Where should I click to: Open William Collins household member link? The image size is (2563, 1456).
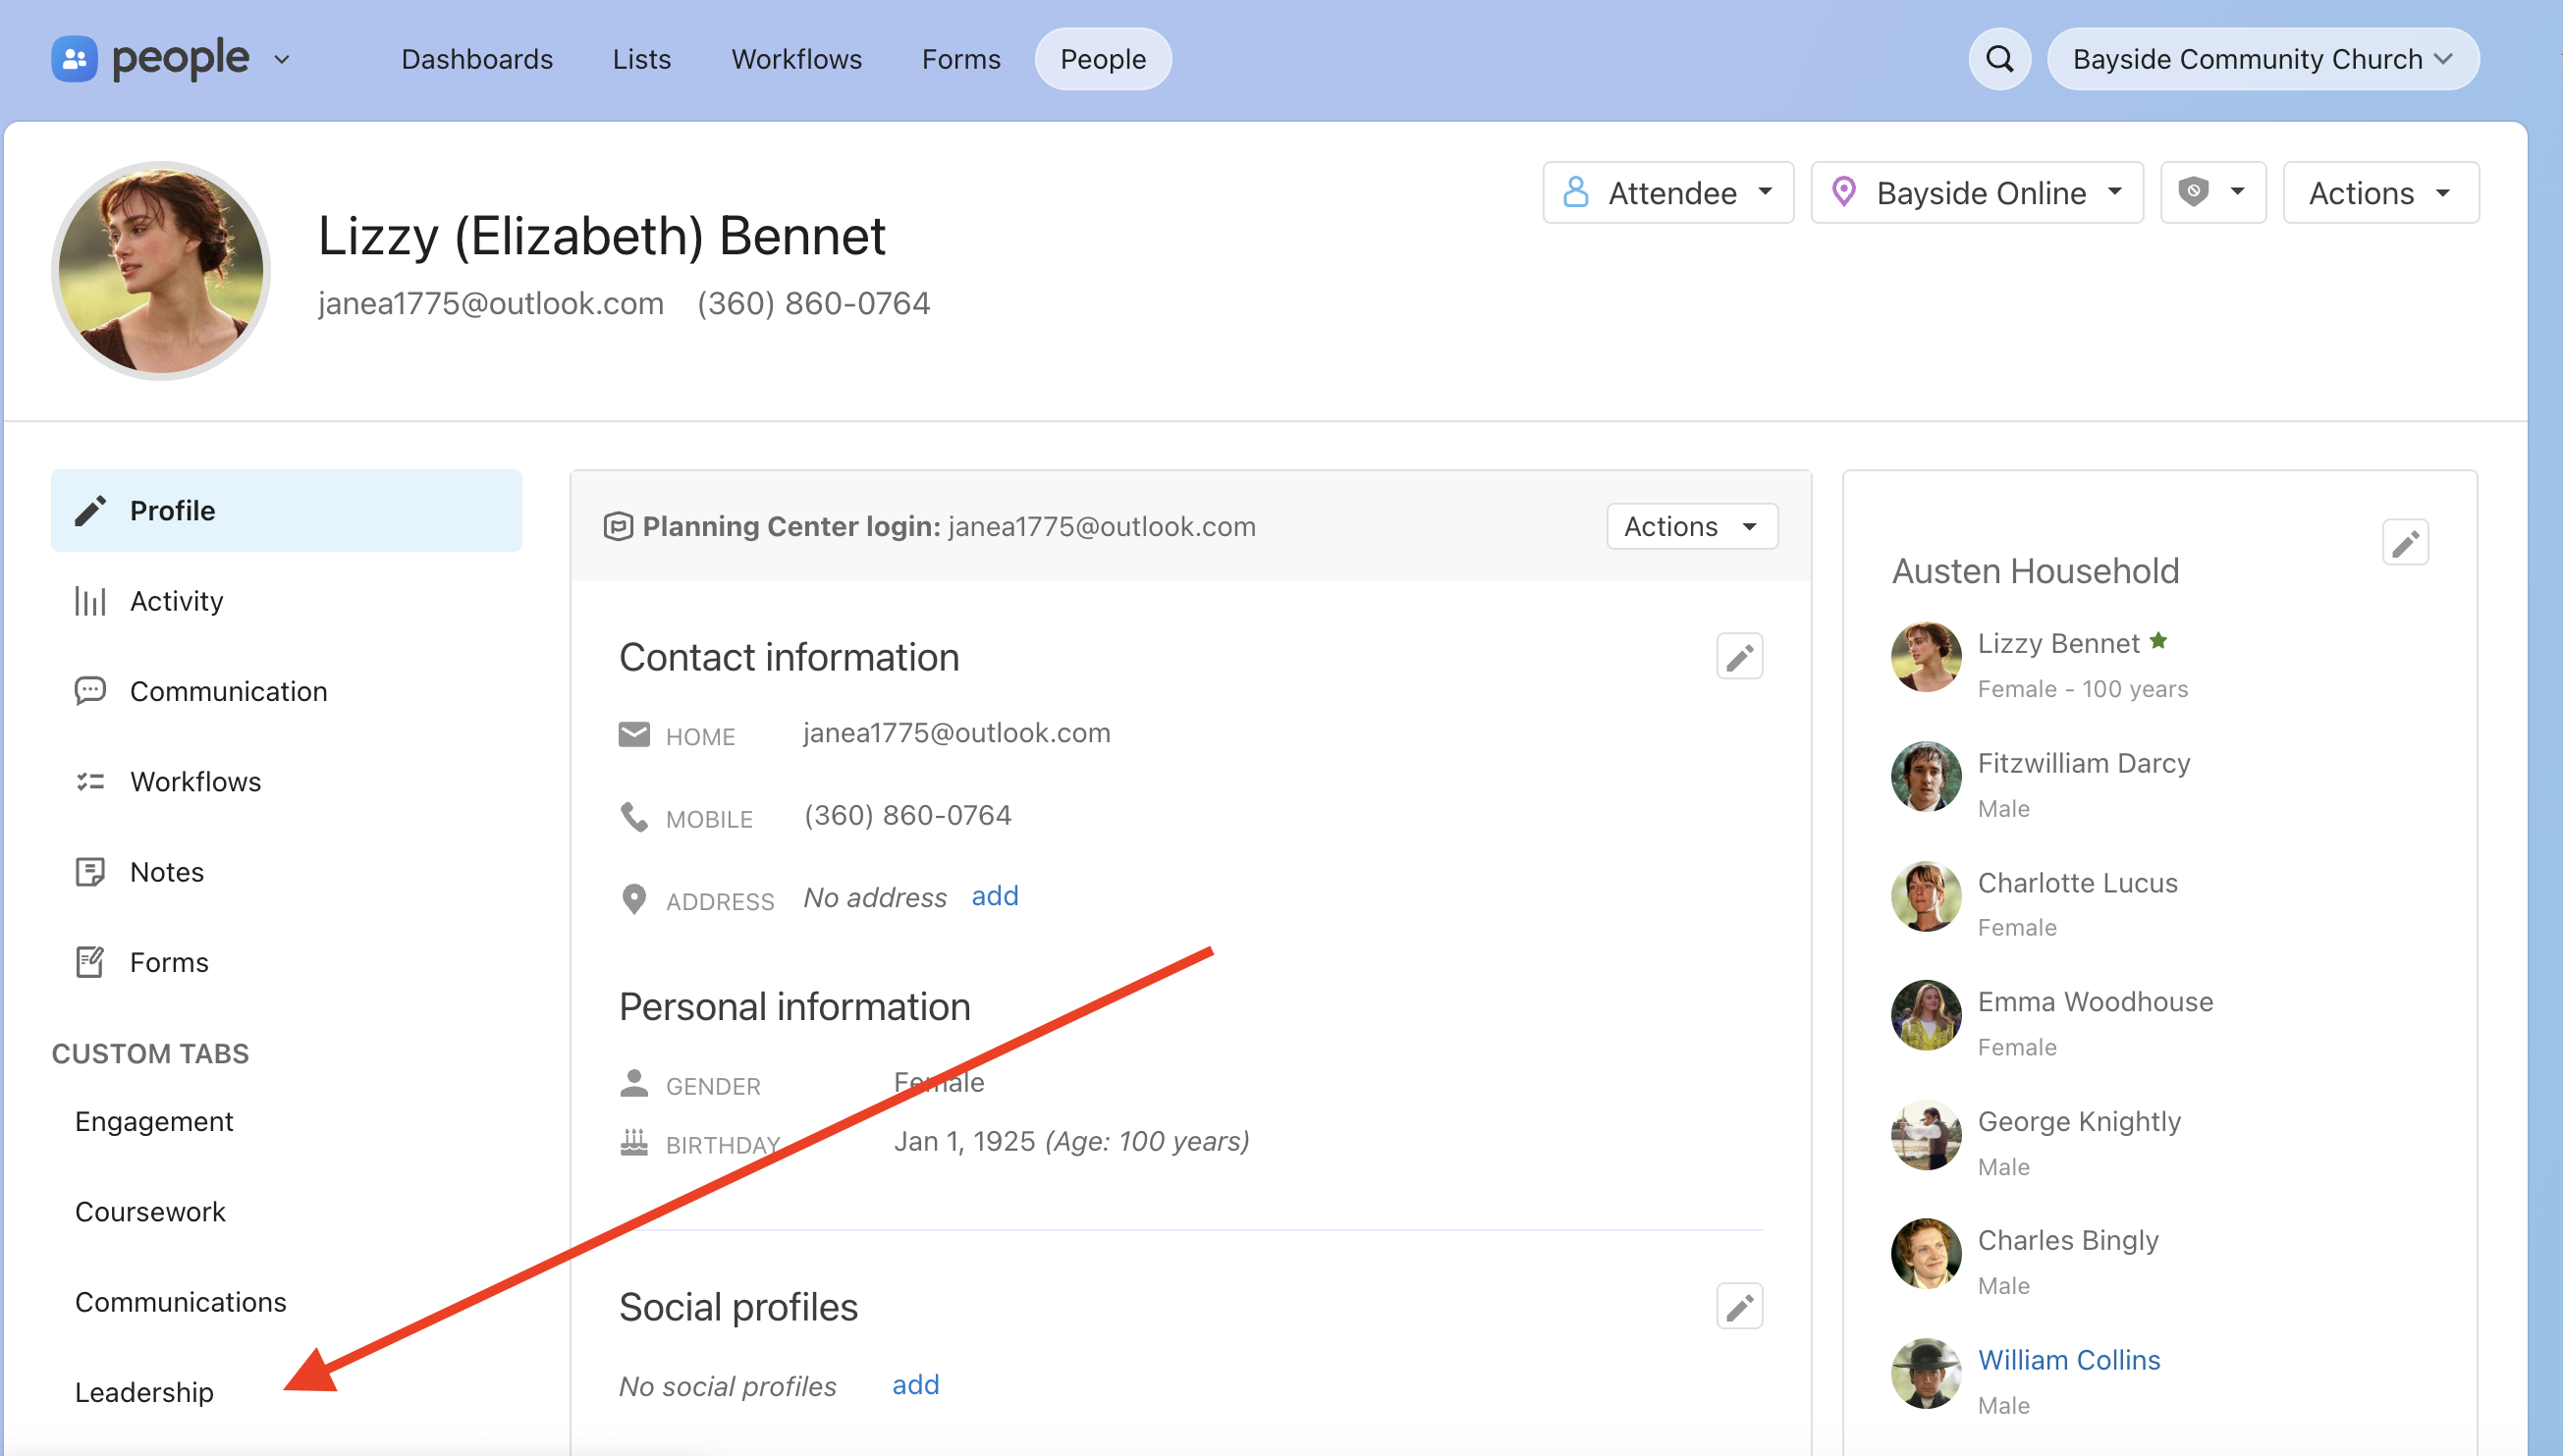(x=2068, y=1359)
